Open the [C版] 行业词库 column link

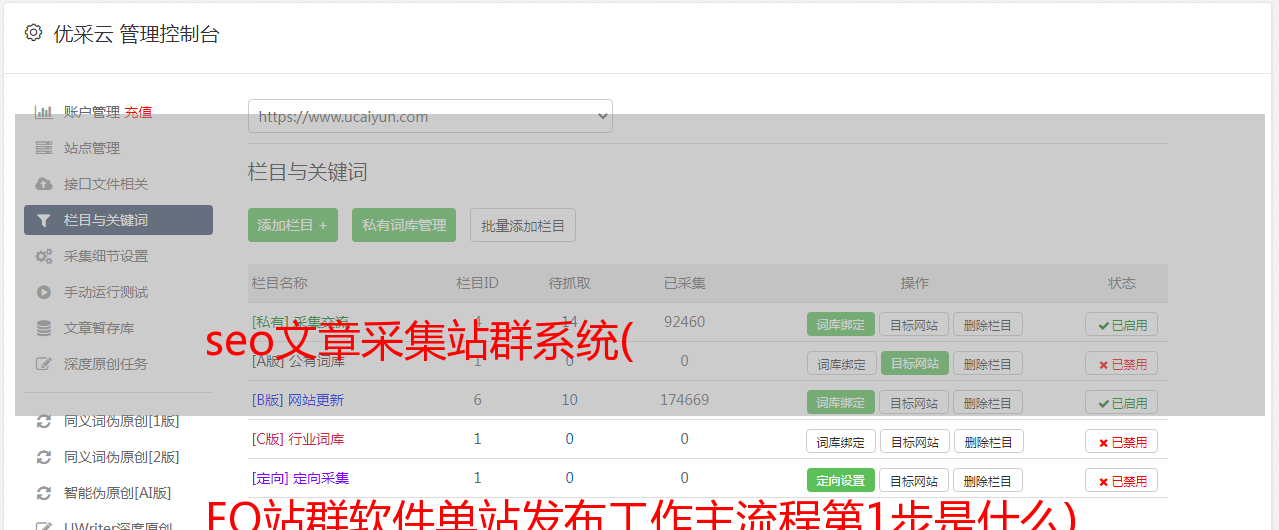pos(298,439)
